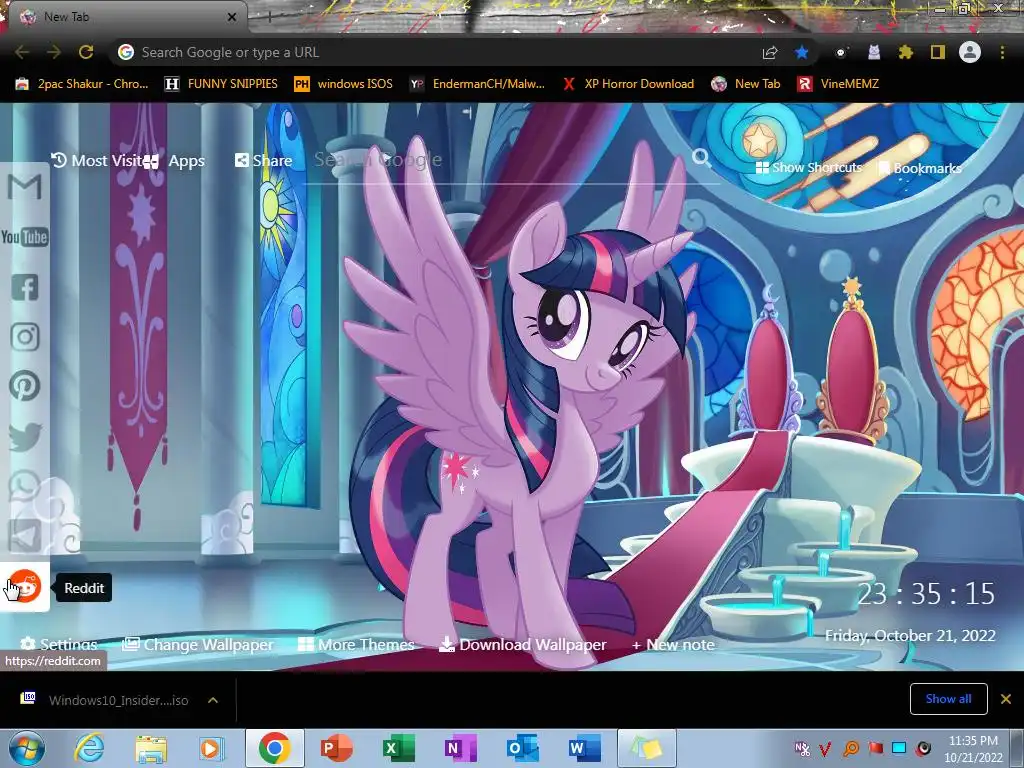Launch Internet Explorer from taskbar
This screenshot has height=768, width=1024.
(x=89, y=748)
